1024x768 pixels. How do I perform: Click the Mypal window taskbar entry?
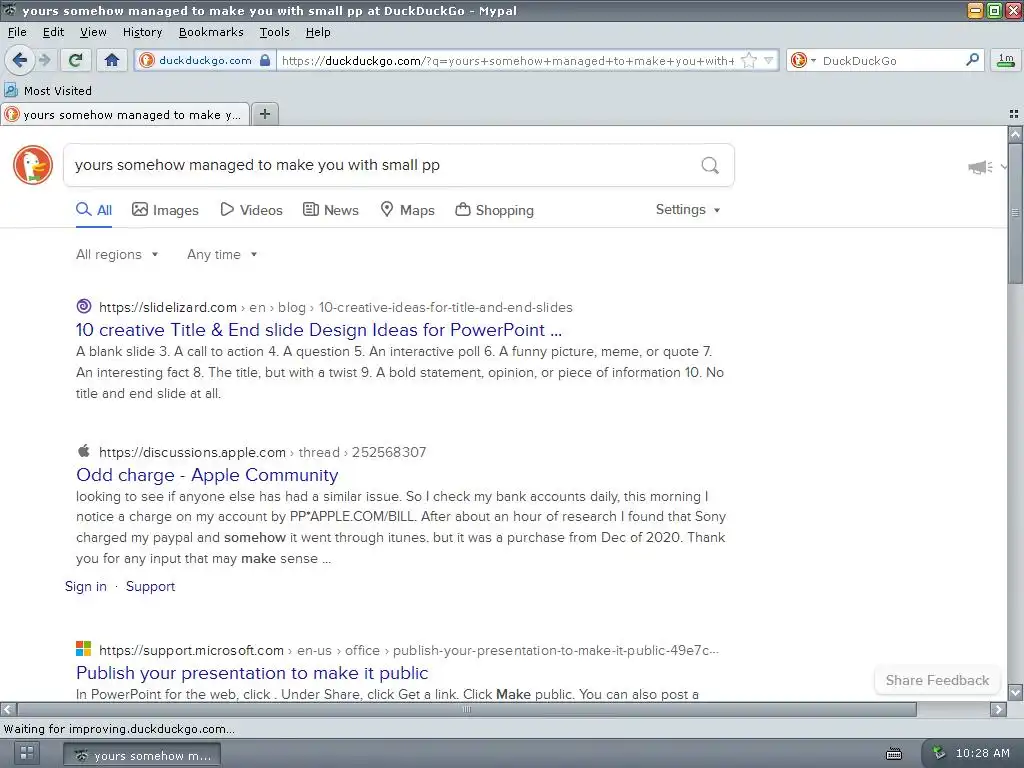pyautogui.click(x=142, y=755)
